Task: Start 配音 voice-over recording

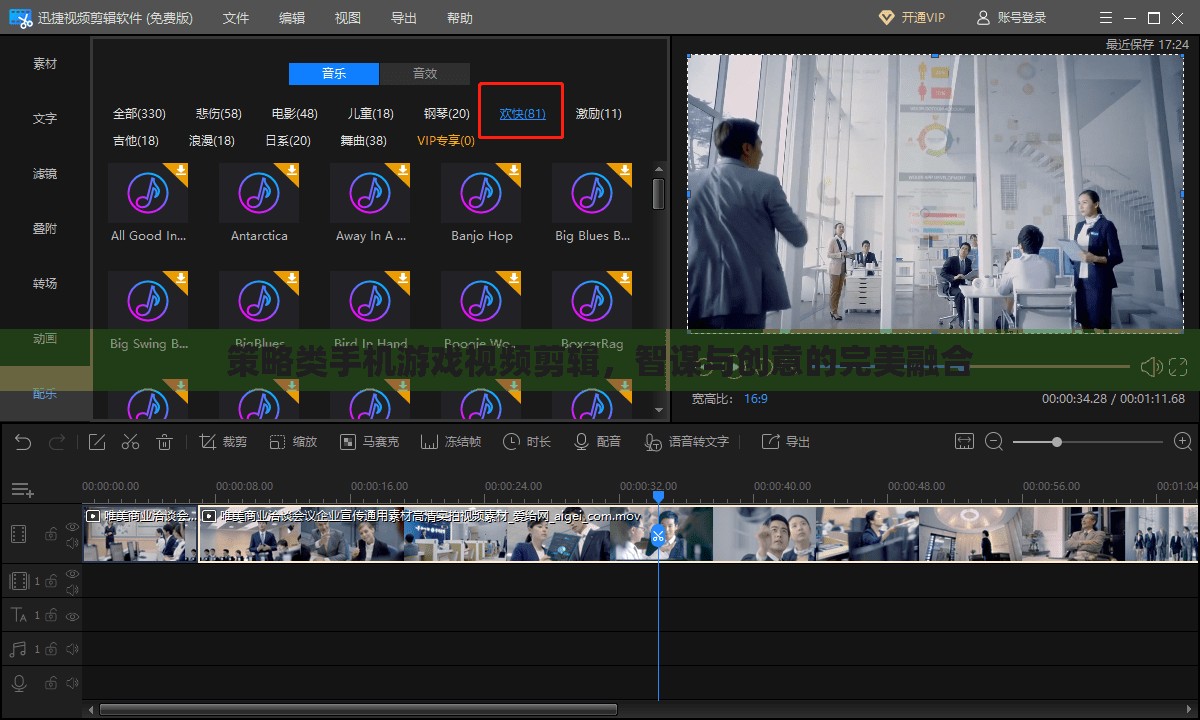Action: [597, 442]
